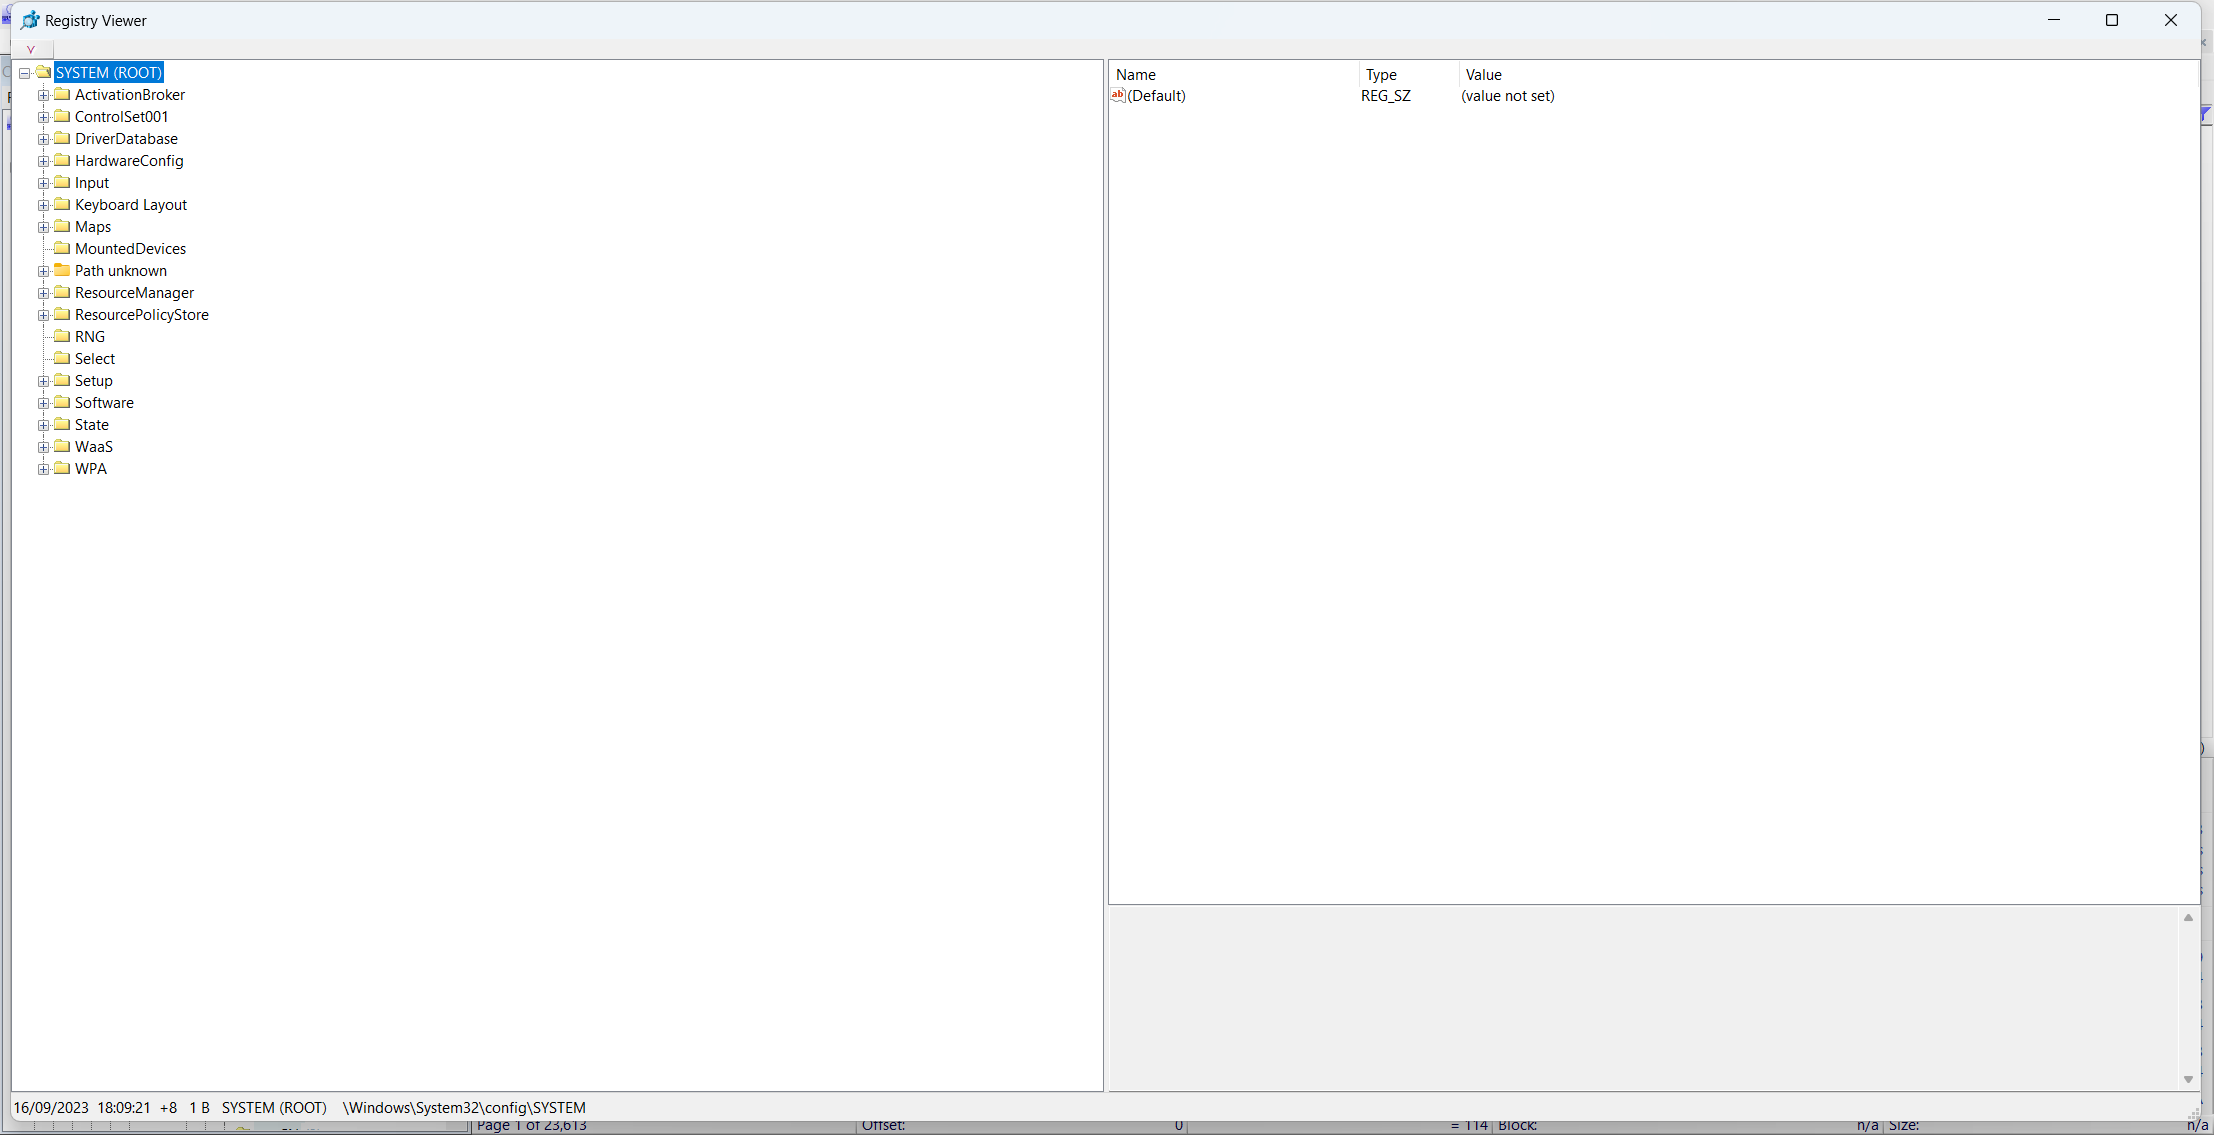Expand the ControlSet001 key
The width and height of the screenshot is (2214, 1135).
click(x=43, y=117)
